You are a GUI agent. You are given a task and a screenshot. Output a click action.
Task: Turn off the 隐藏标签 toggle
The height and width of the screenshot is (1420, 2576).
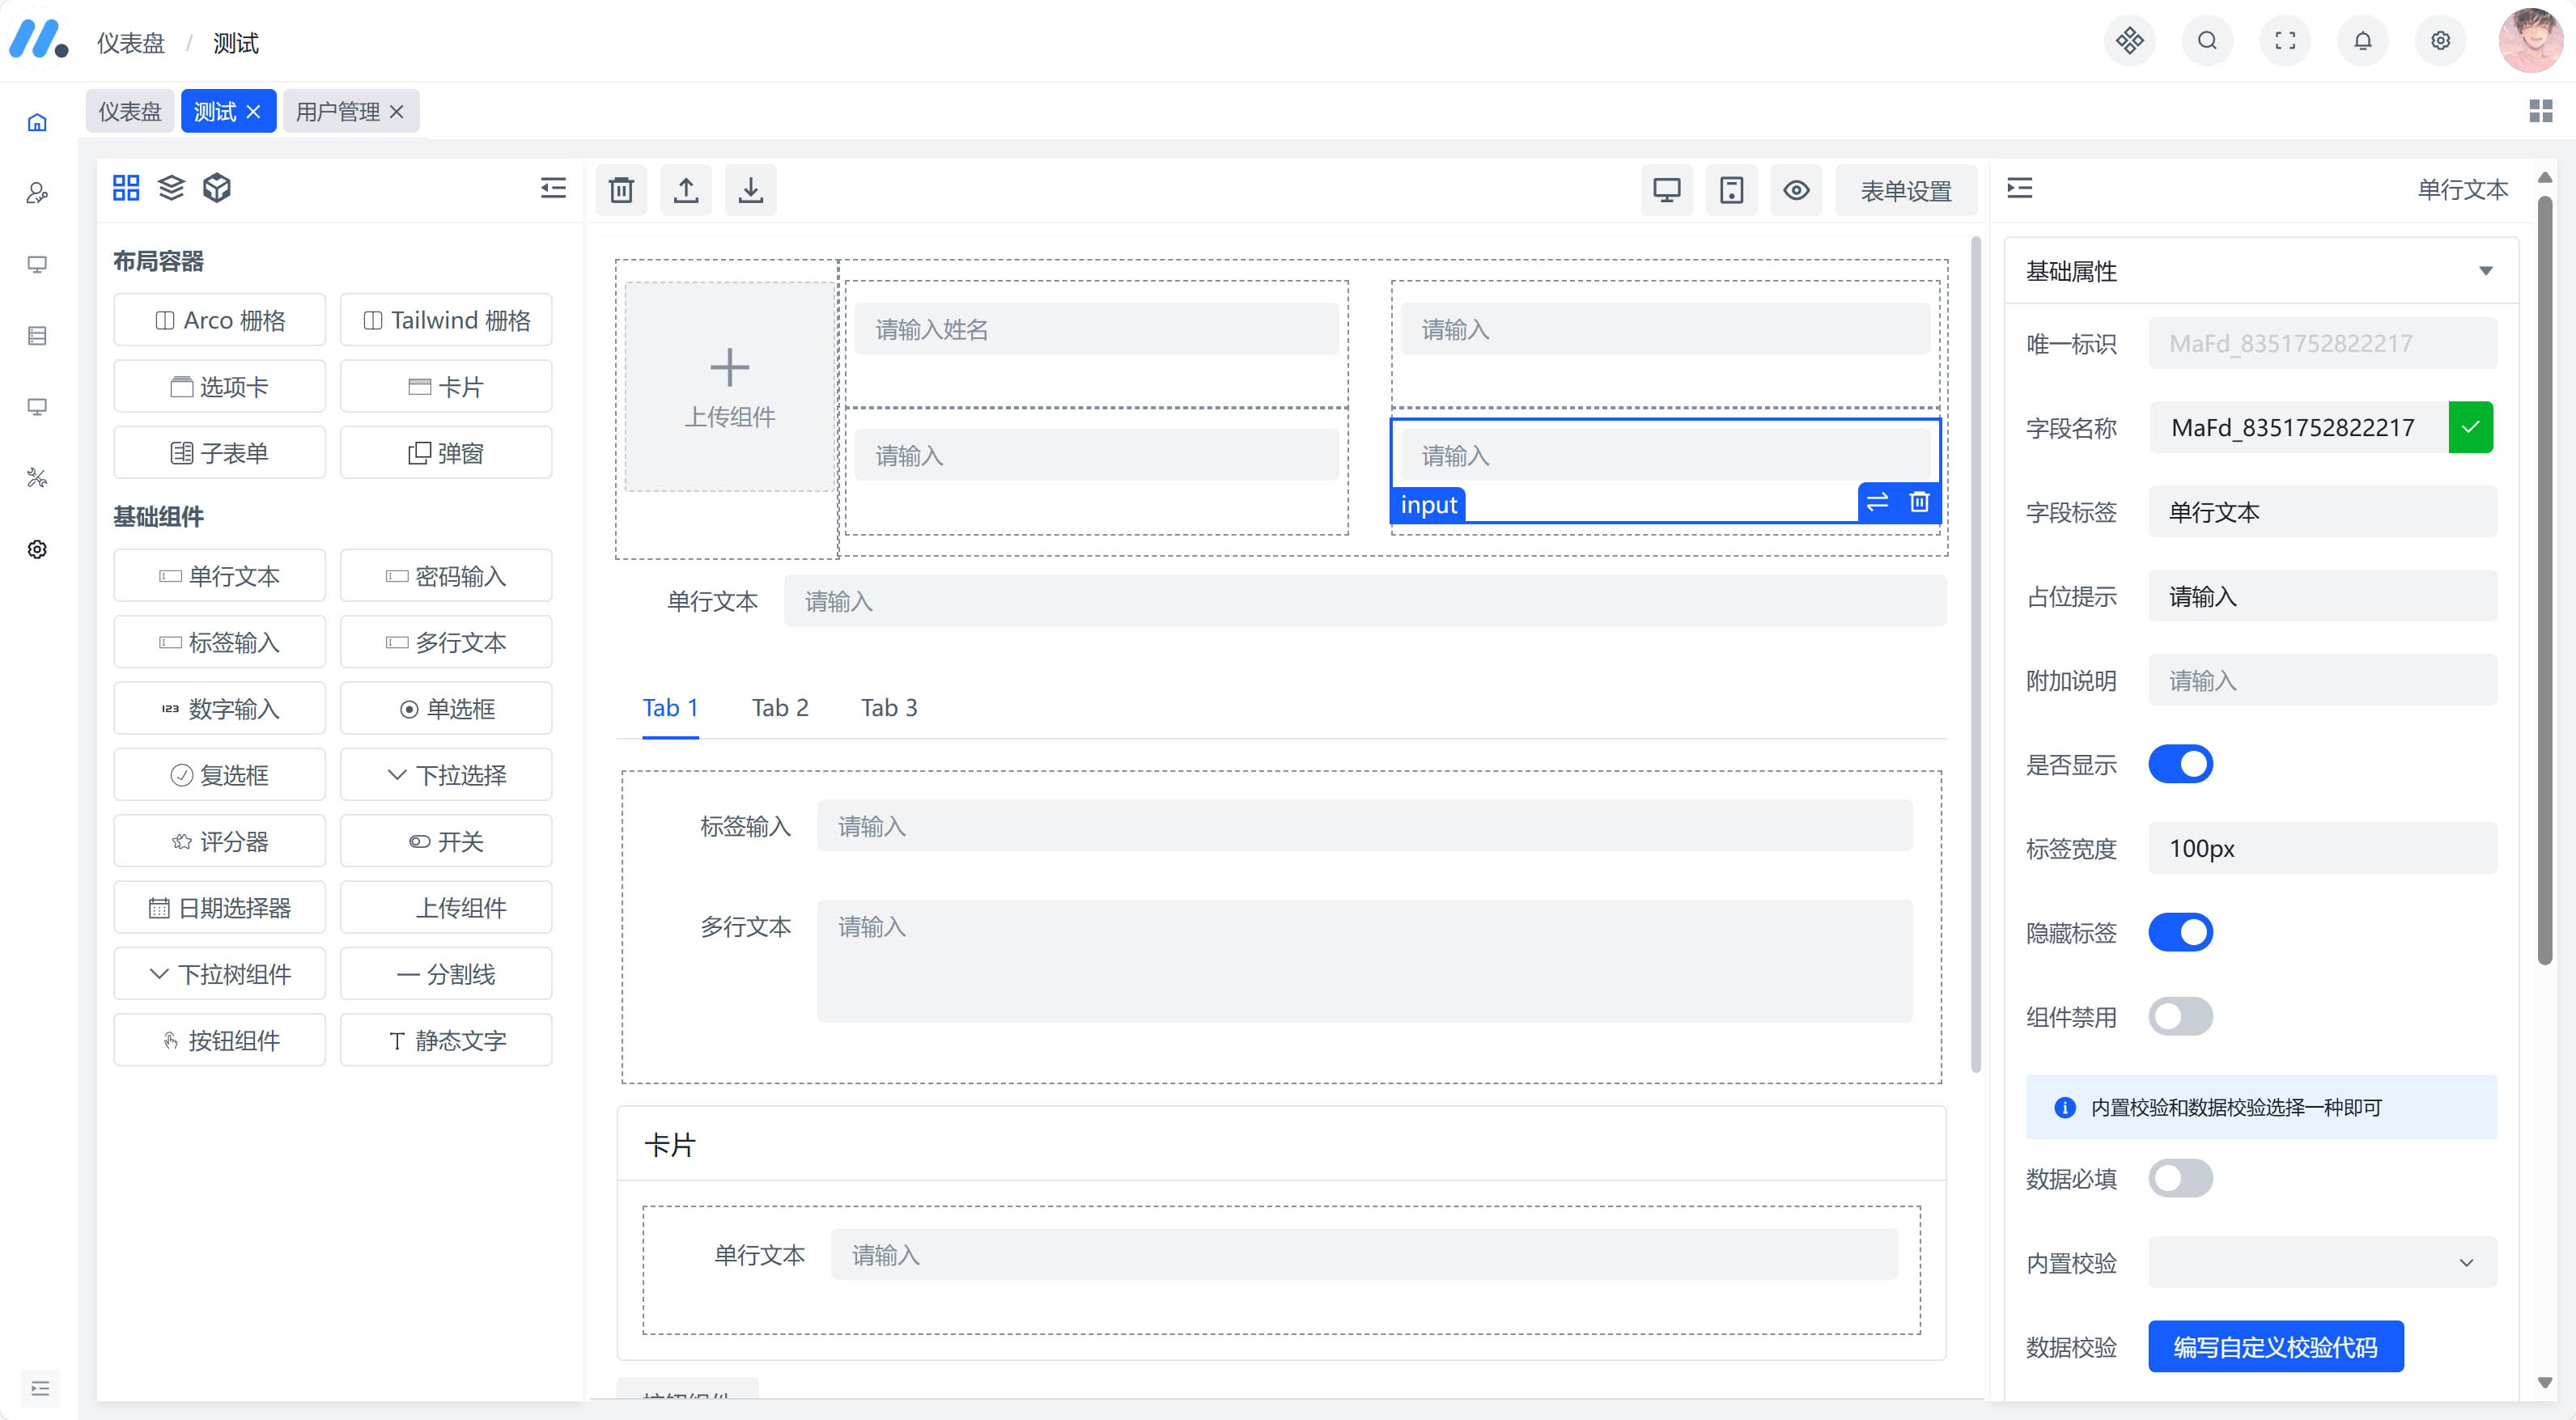(x=2181, y=931)
